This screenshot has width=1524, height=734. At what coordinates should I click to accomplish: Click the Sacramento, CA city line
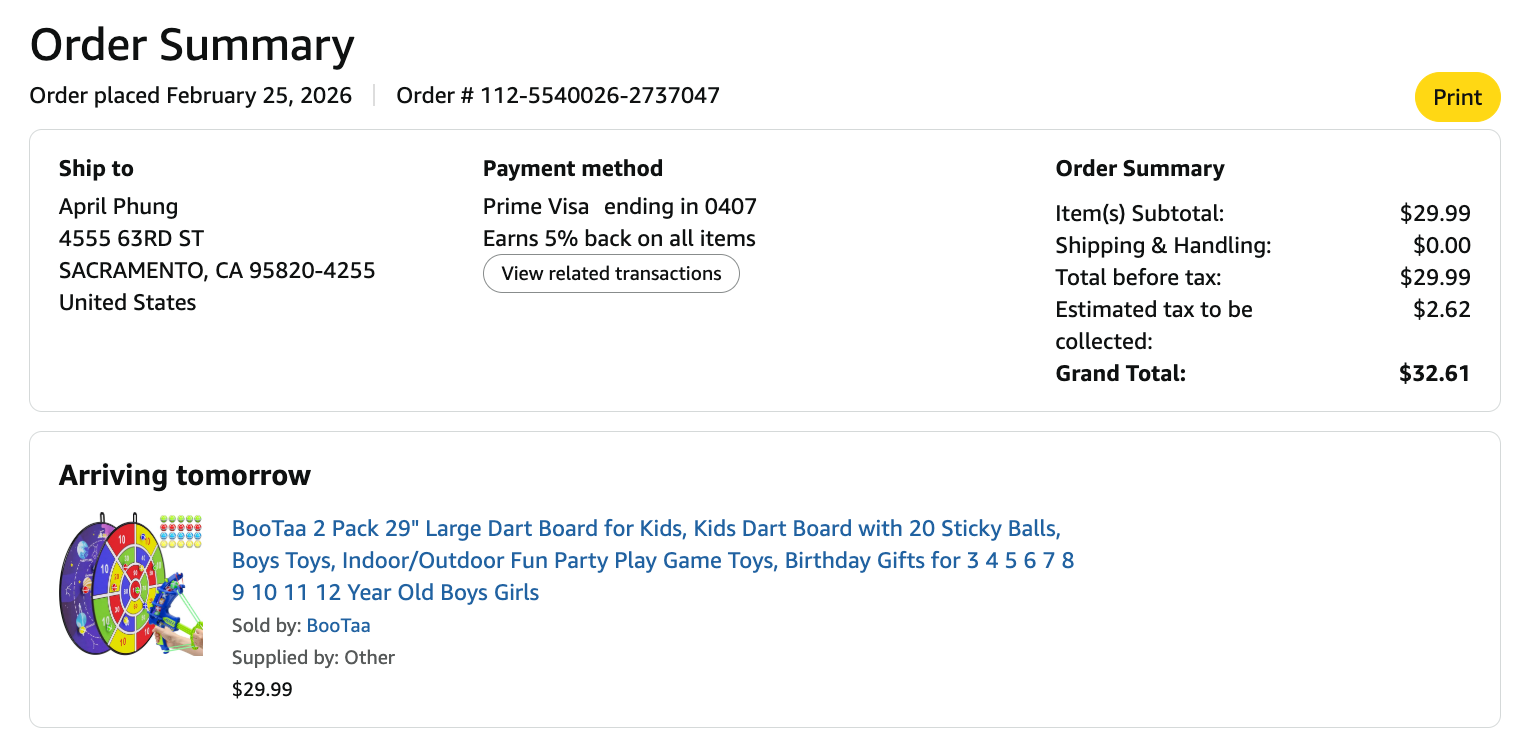[x=217, y=271]
